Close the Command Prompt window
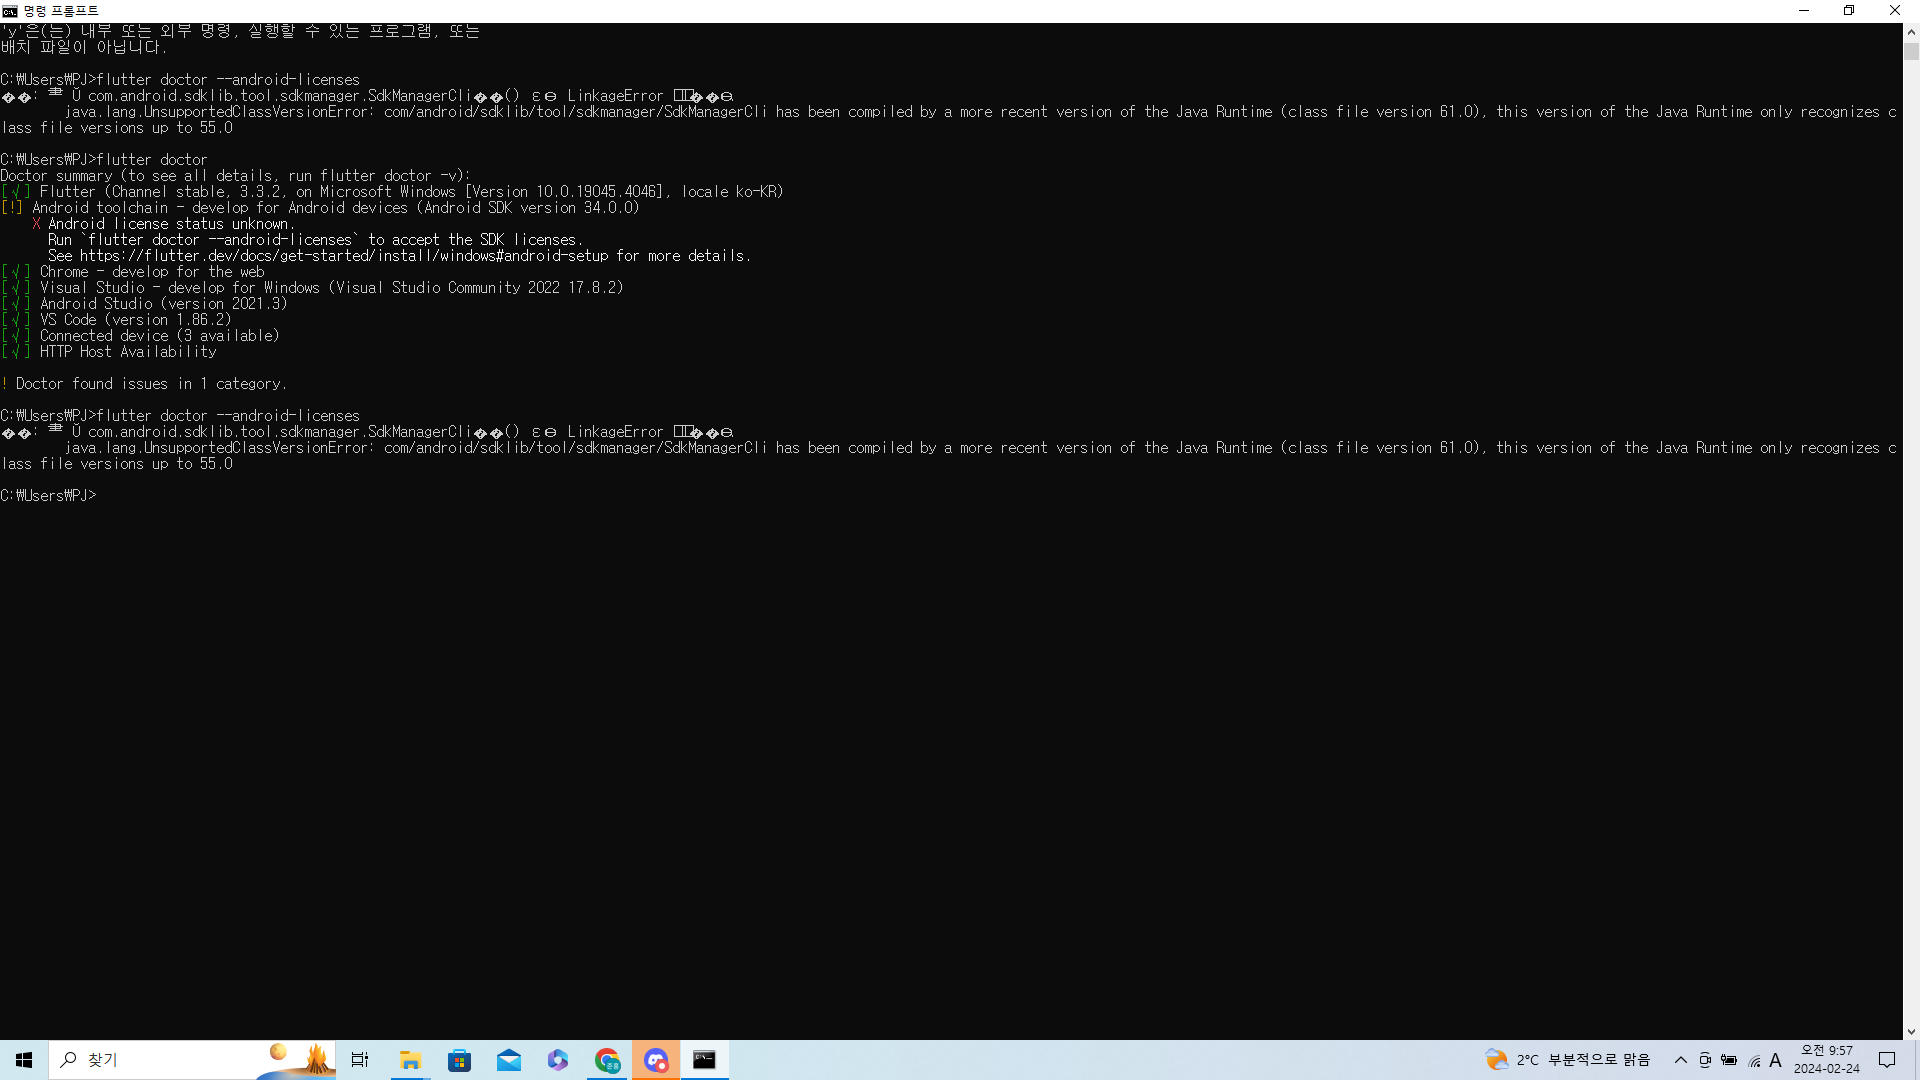The image size is (1920, 1080). click(1895, 11)
